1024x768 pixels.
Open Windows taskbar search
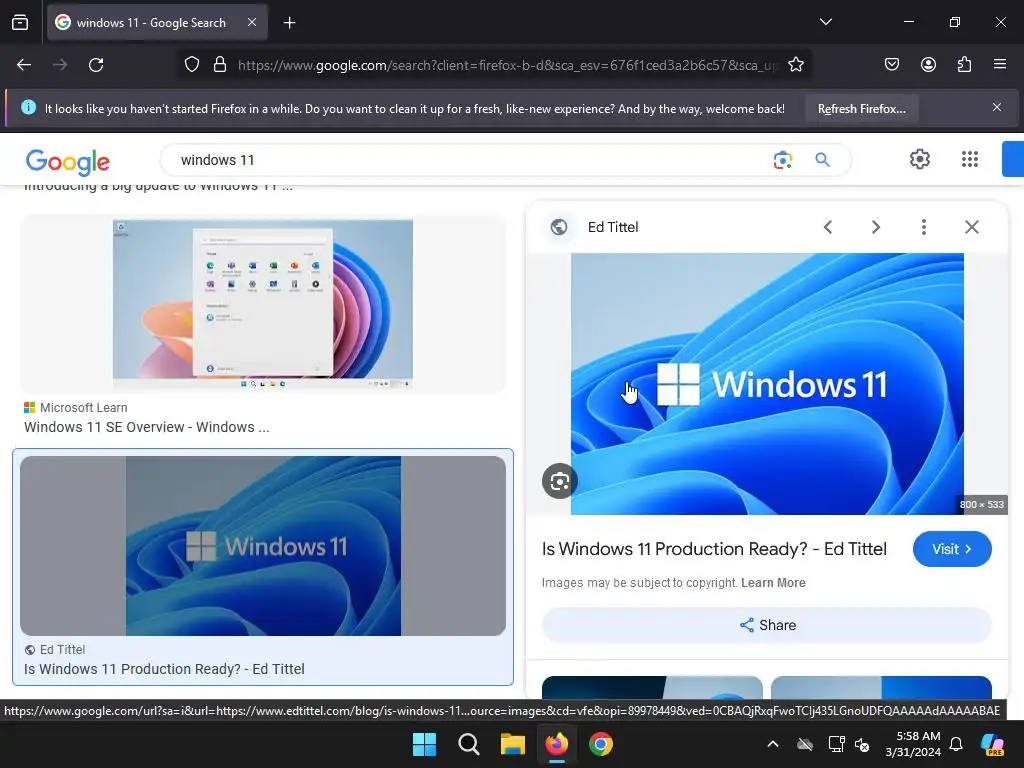[x=468, y=744]
